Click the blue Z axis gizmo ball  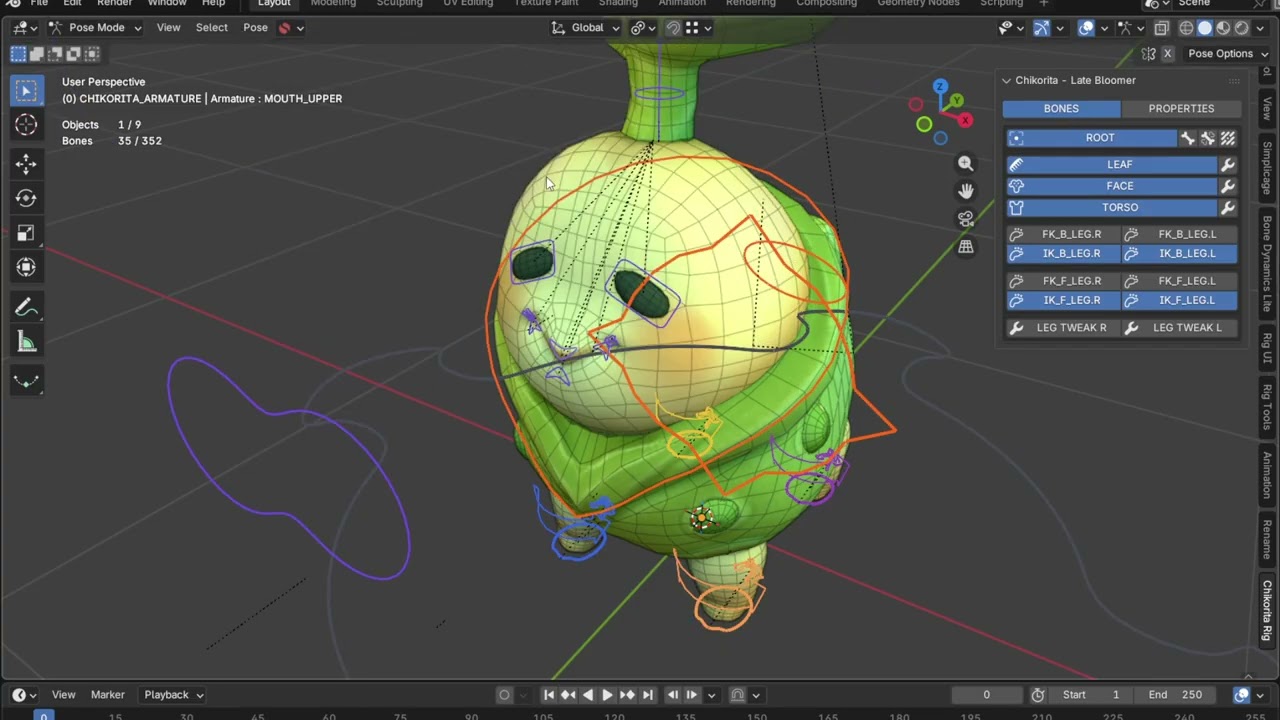pos(940,87)
